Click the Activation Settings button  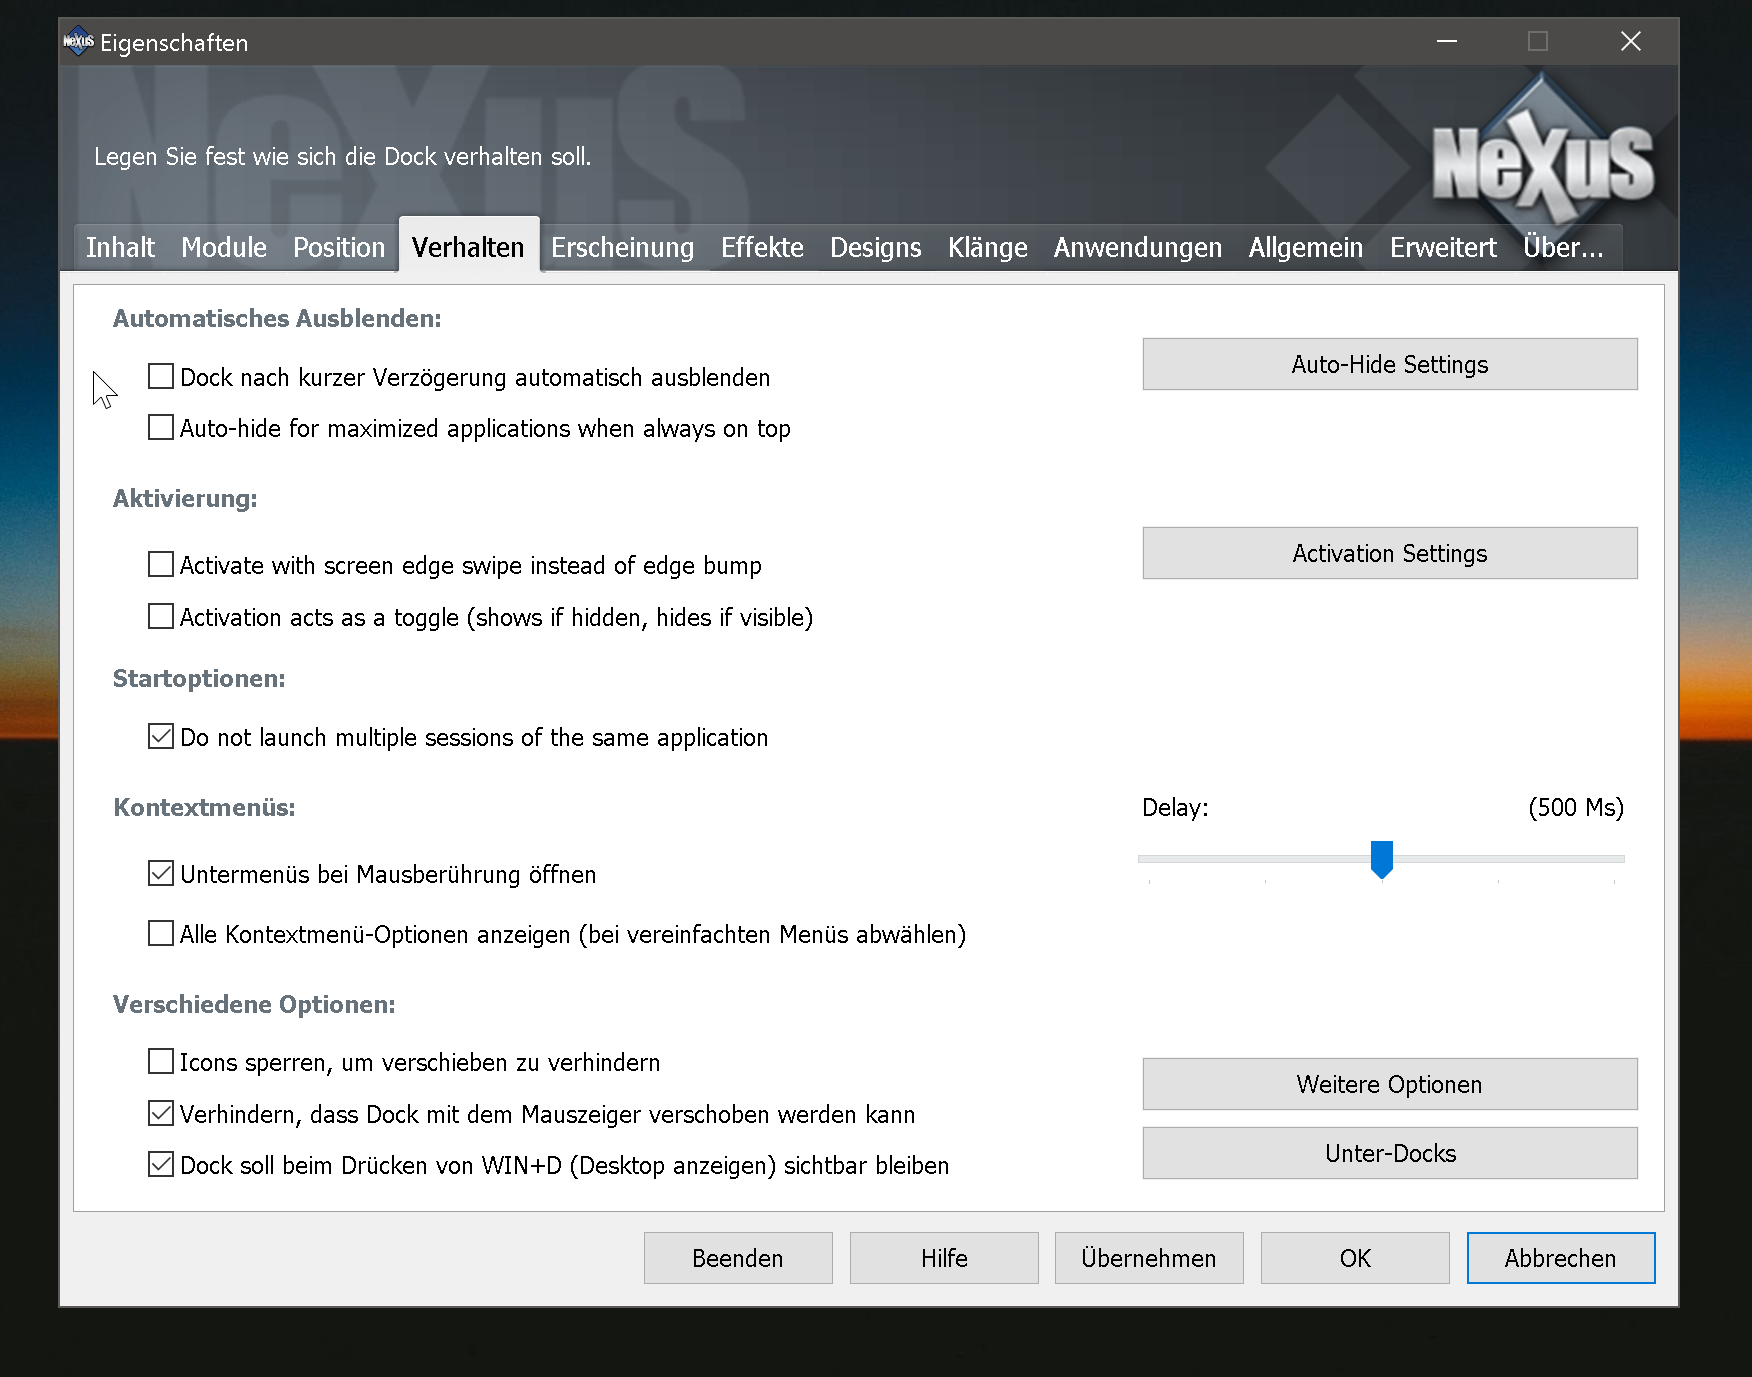coord(1389,553)
